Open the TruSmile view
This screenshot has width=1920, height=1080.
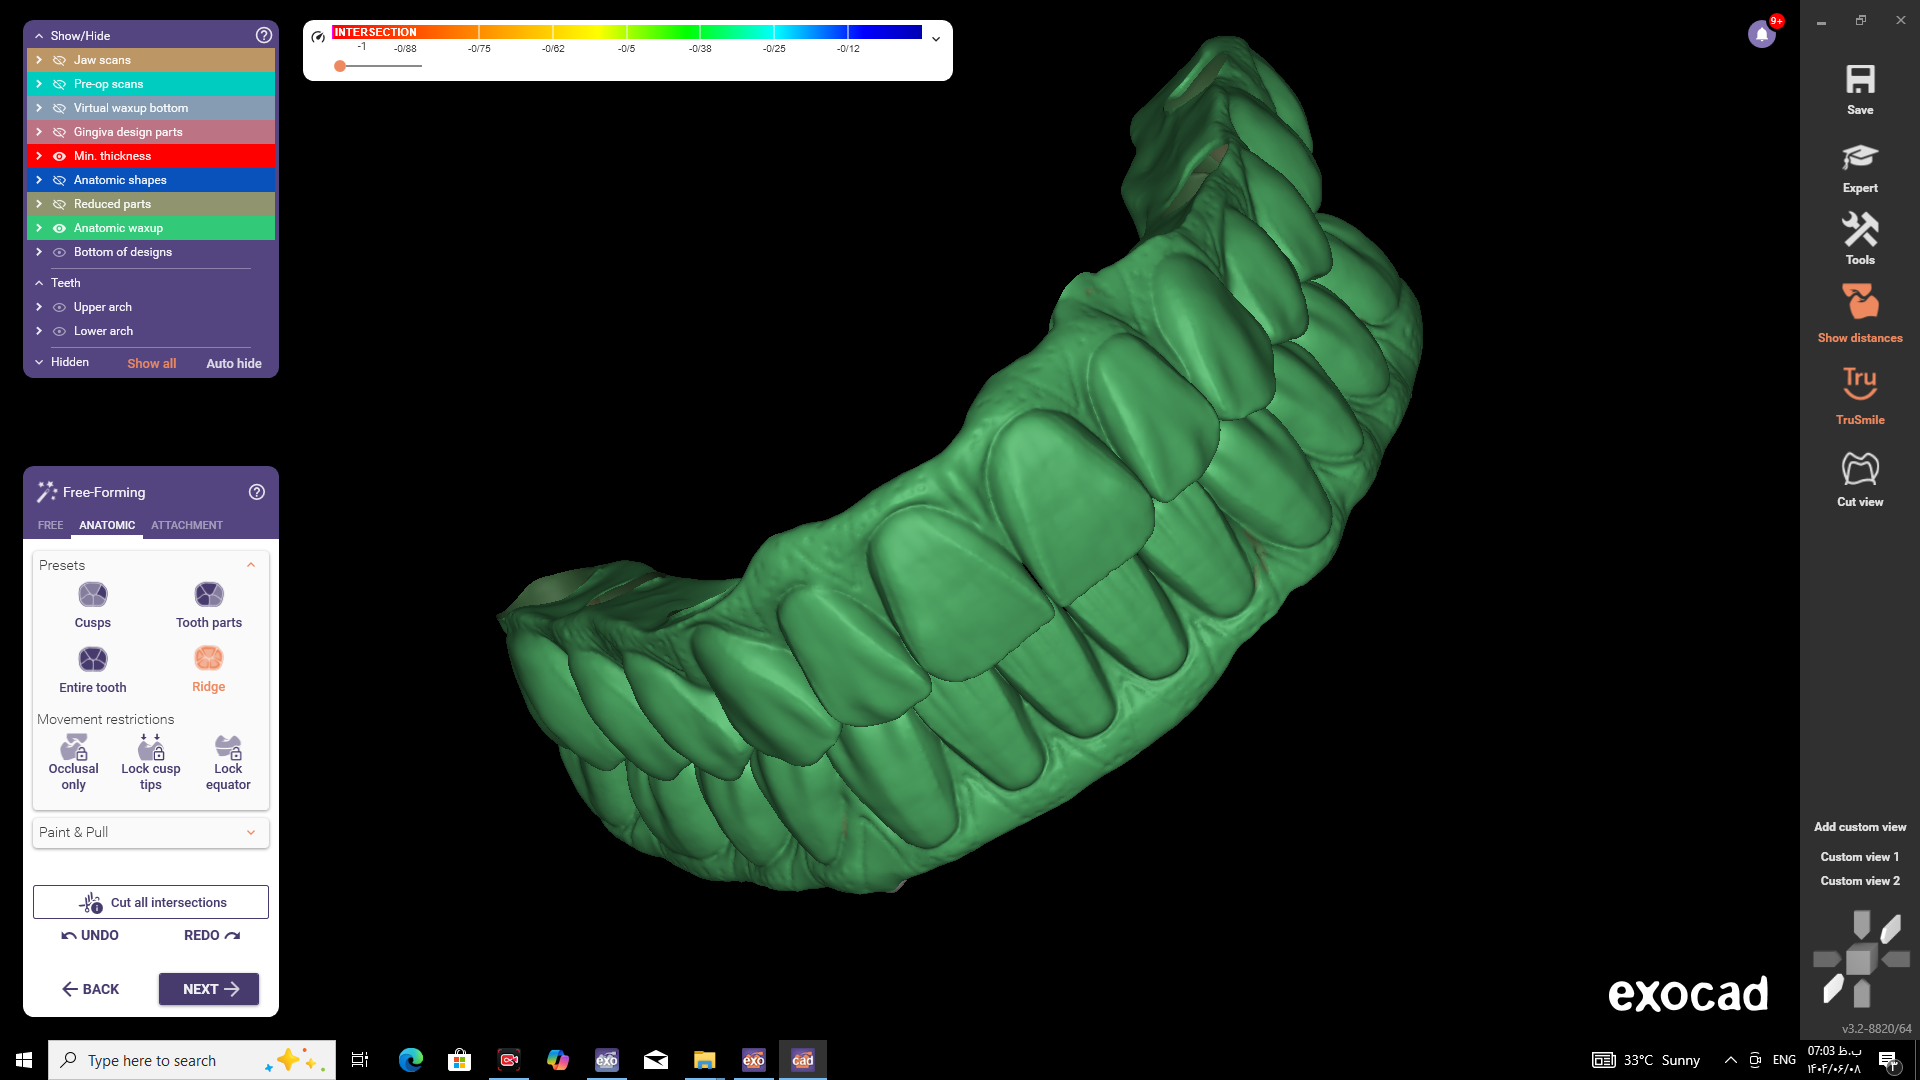click(x=1859, y=383)
